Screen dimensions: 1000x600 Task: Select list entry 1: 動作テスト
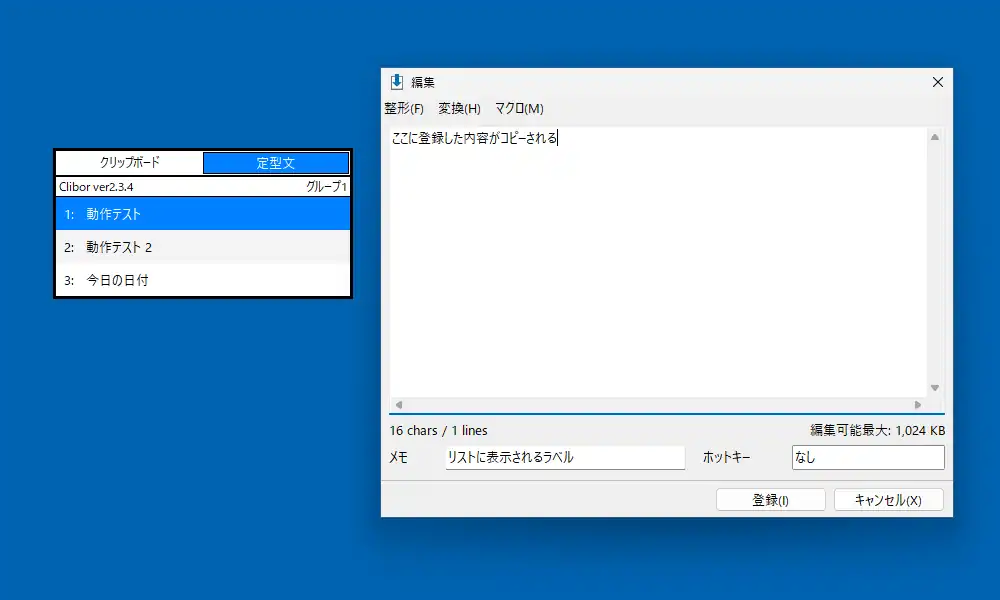203,214
